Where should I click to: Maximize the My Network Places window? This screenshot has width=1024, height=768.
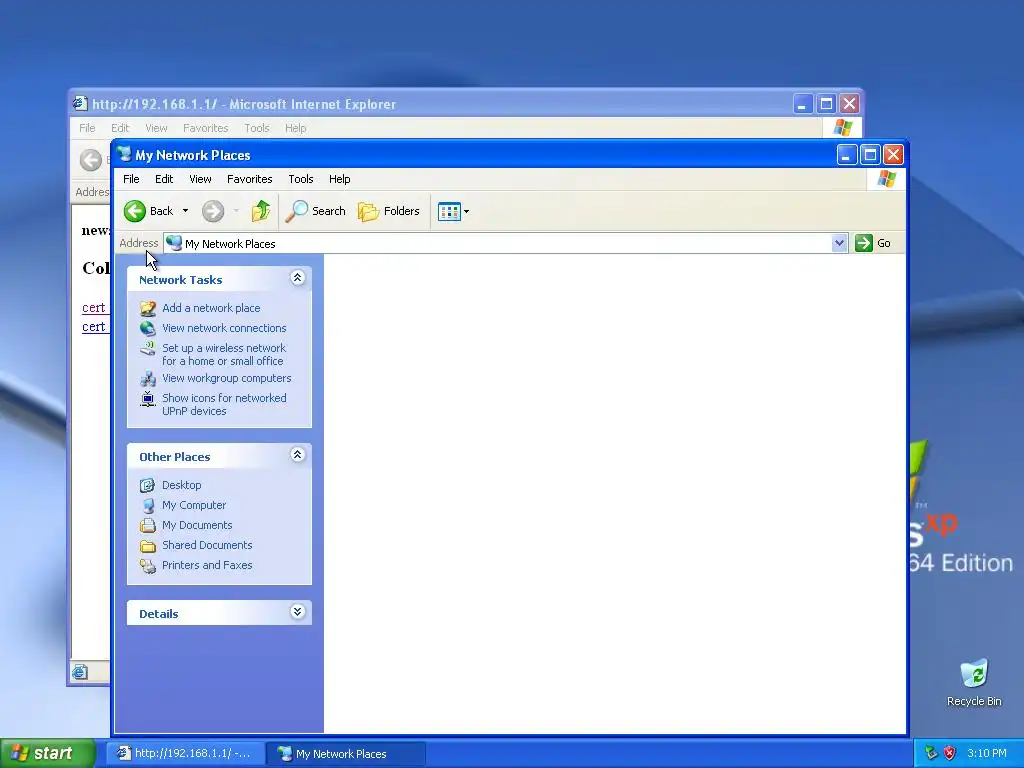point(870,155)
